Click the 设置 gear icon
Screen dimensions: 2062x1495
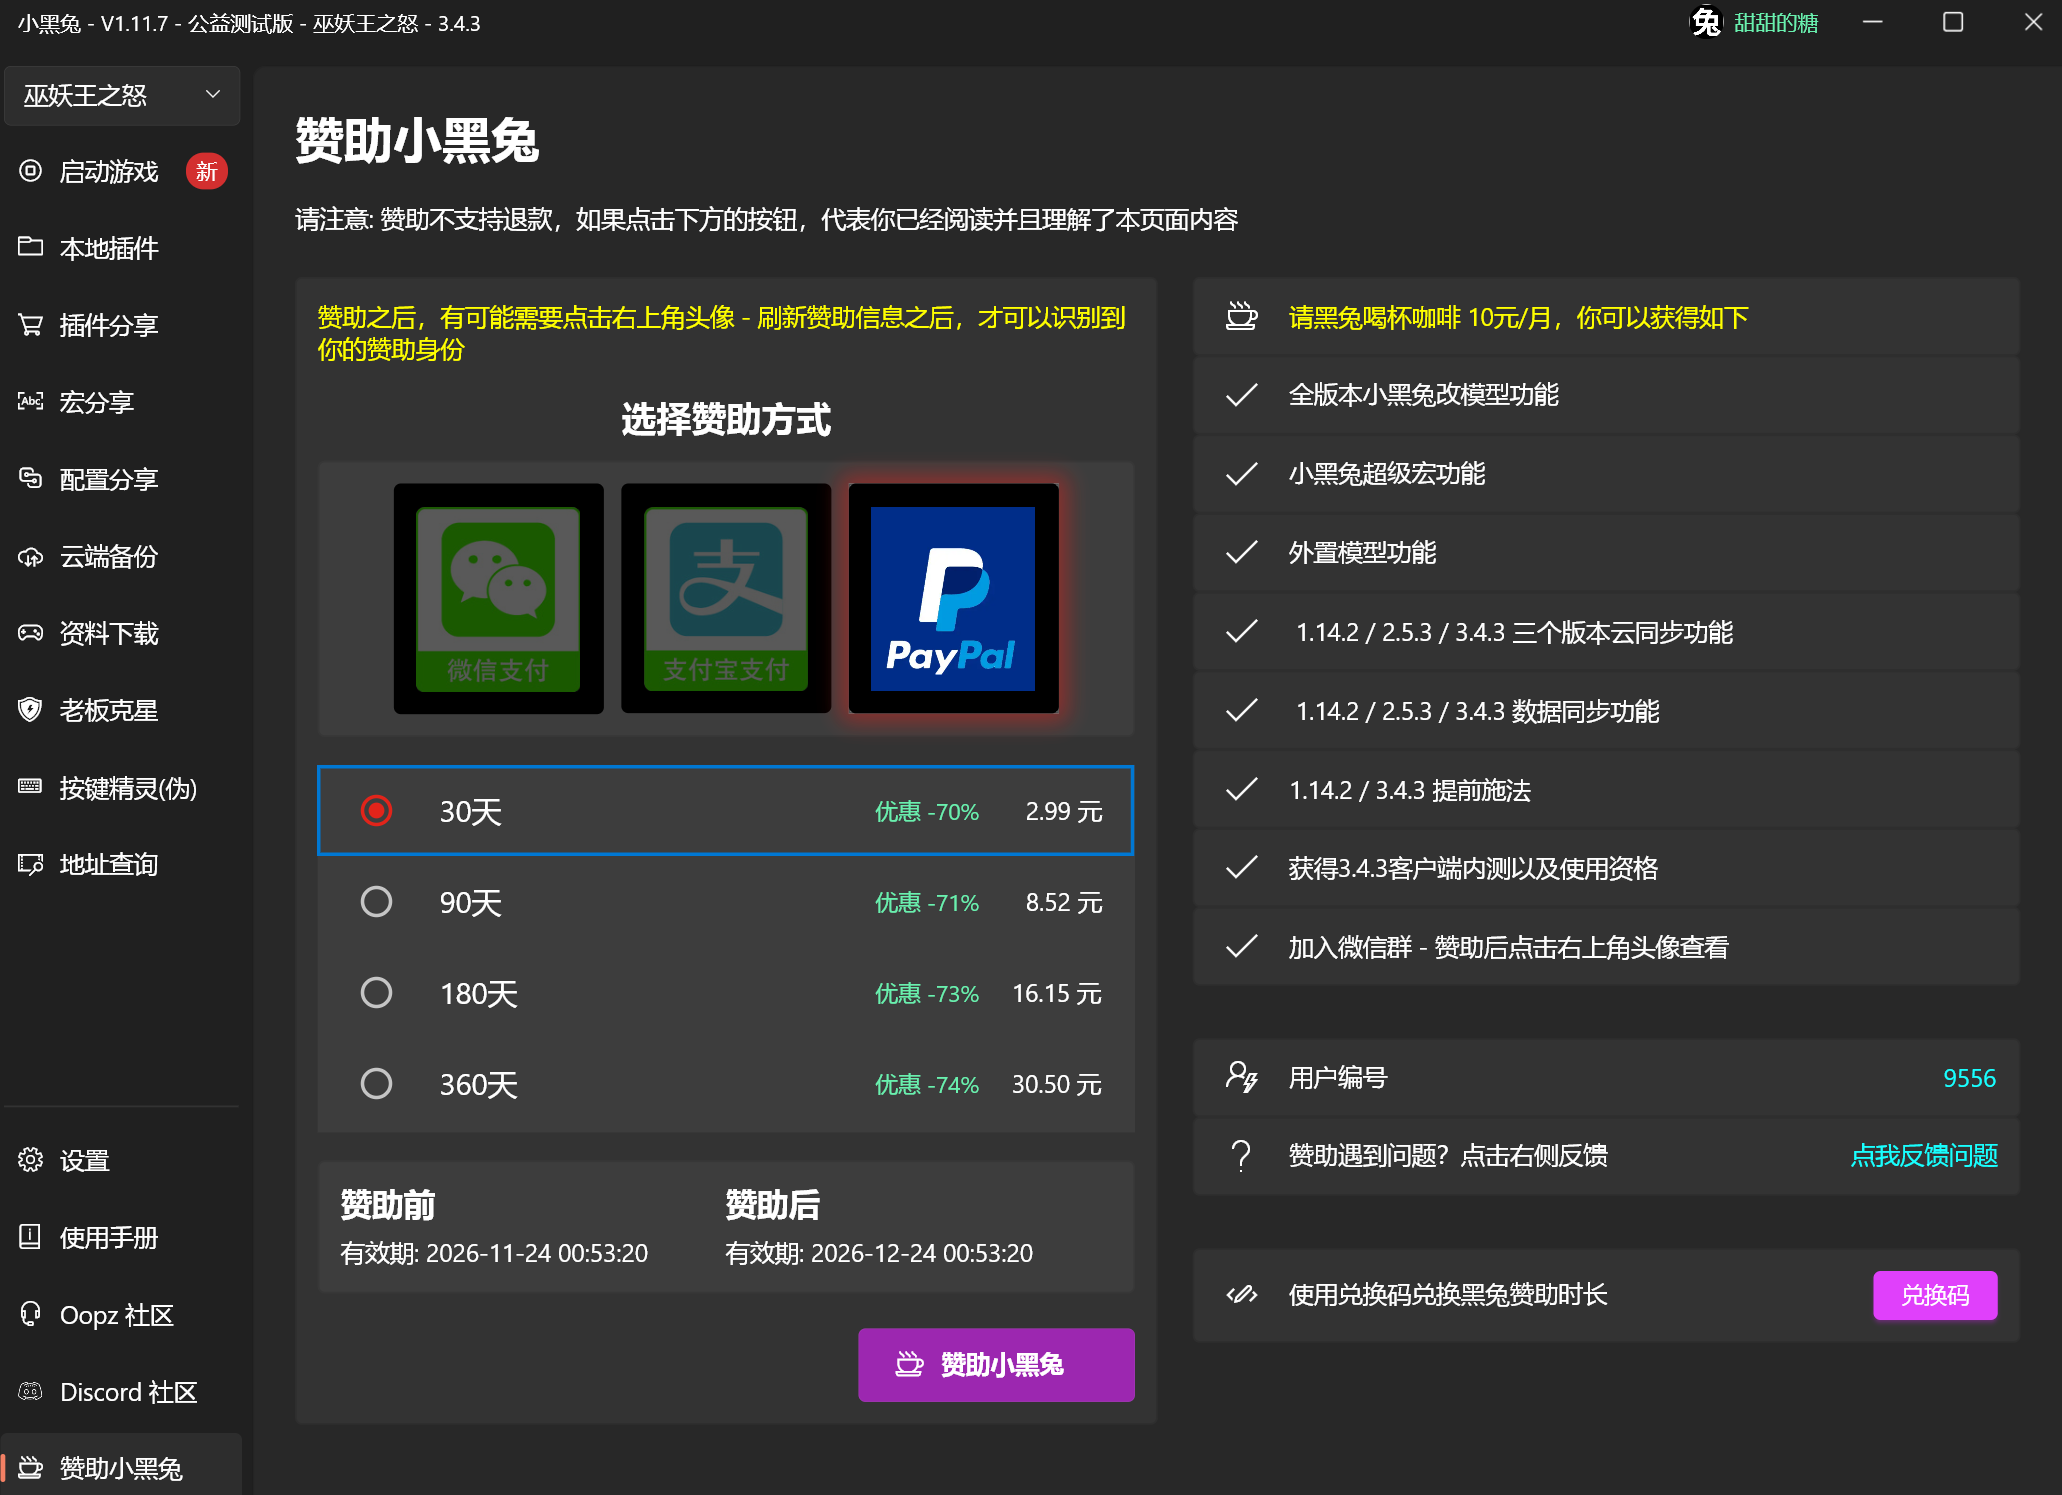31,1160
